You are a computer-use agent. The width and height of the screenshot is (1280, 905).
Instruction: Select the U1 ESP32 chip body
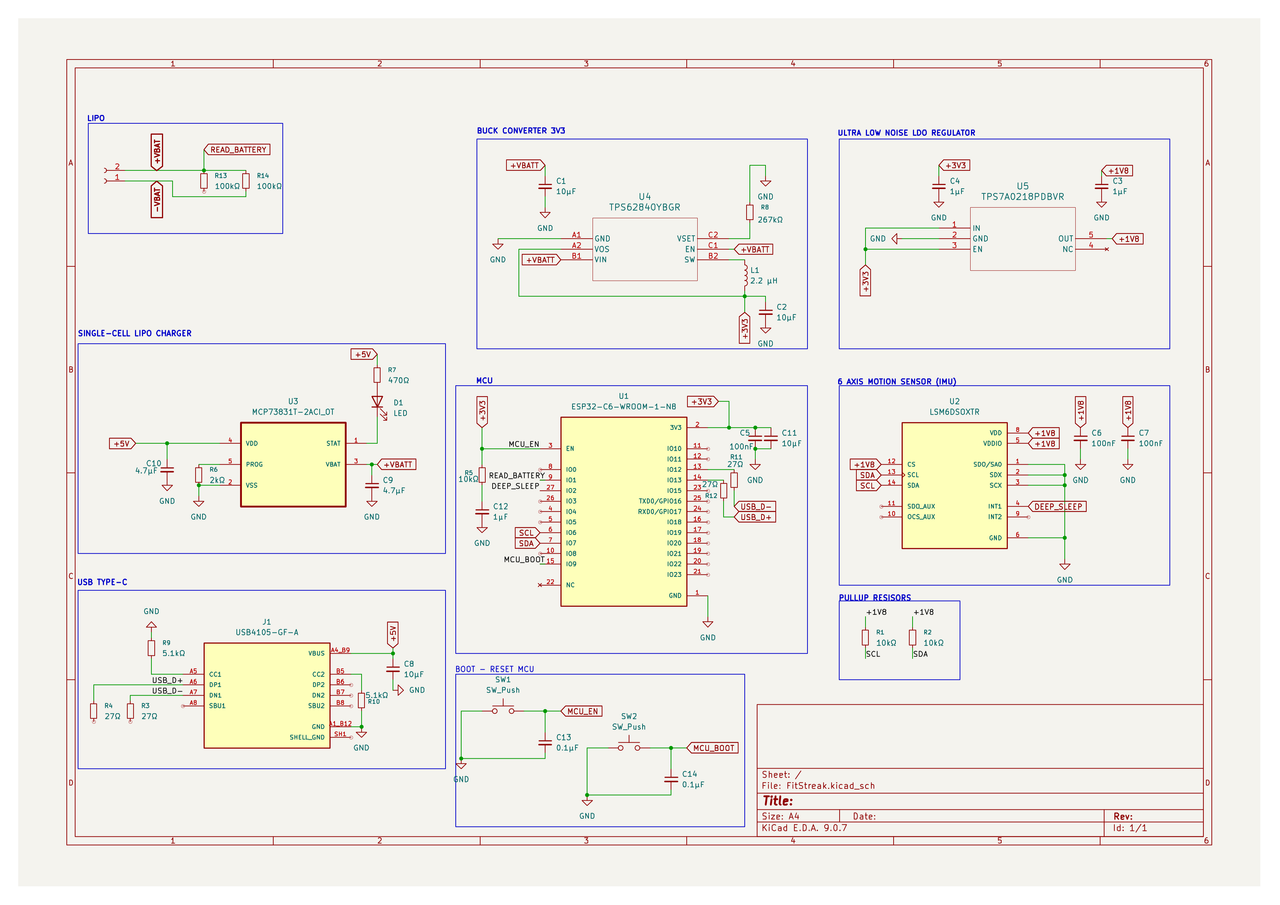624,510
